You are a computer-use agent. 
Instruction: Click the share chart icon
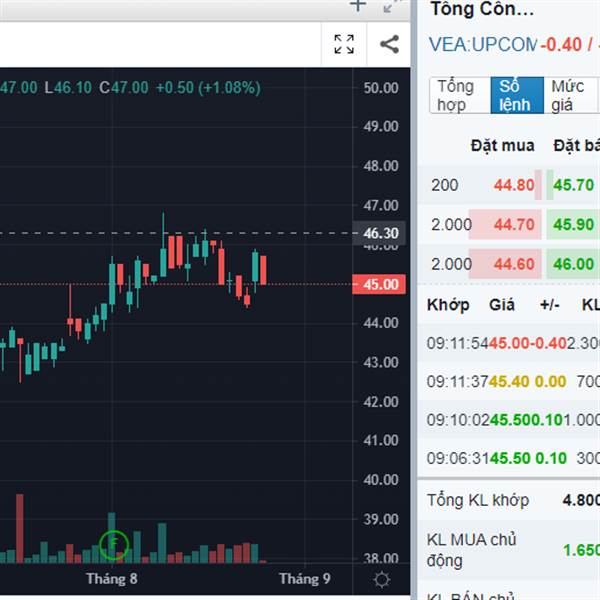[389, 44]
